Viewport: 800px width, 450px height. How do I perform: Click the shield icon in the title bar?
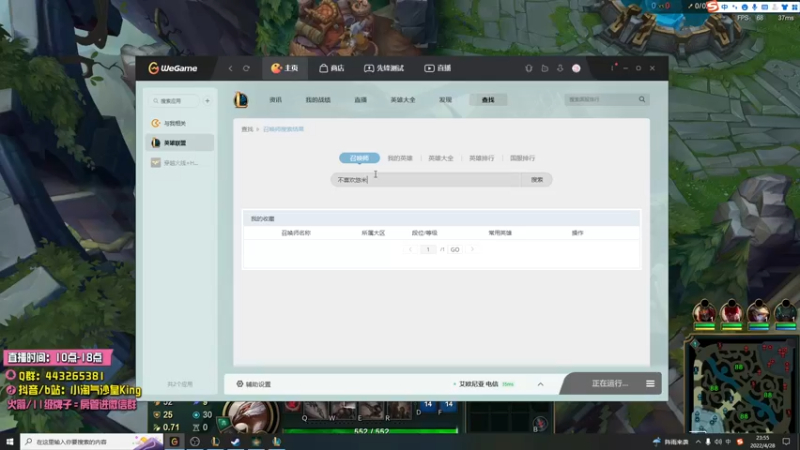point(529,68)
